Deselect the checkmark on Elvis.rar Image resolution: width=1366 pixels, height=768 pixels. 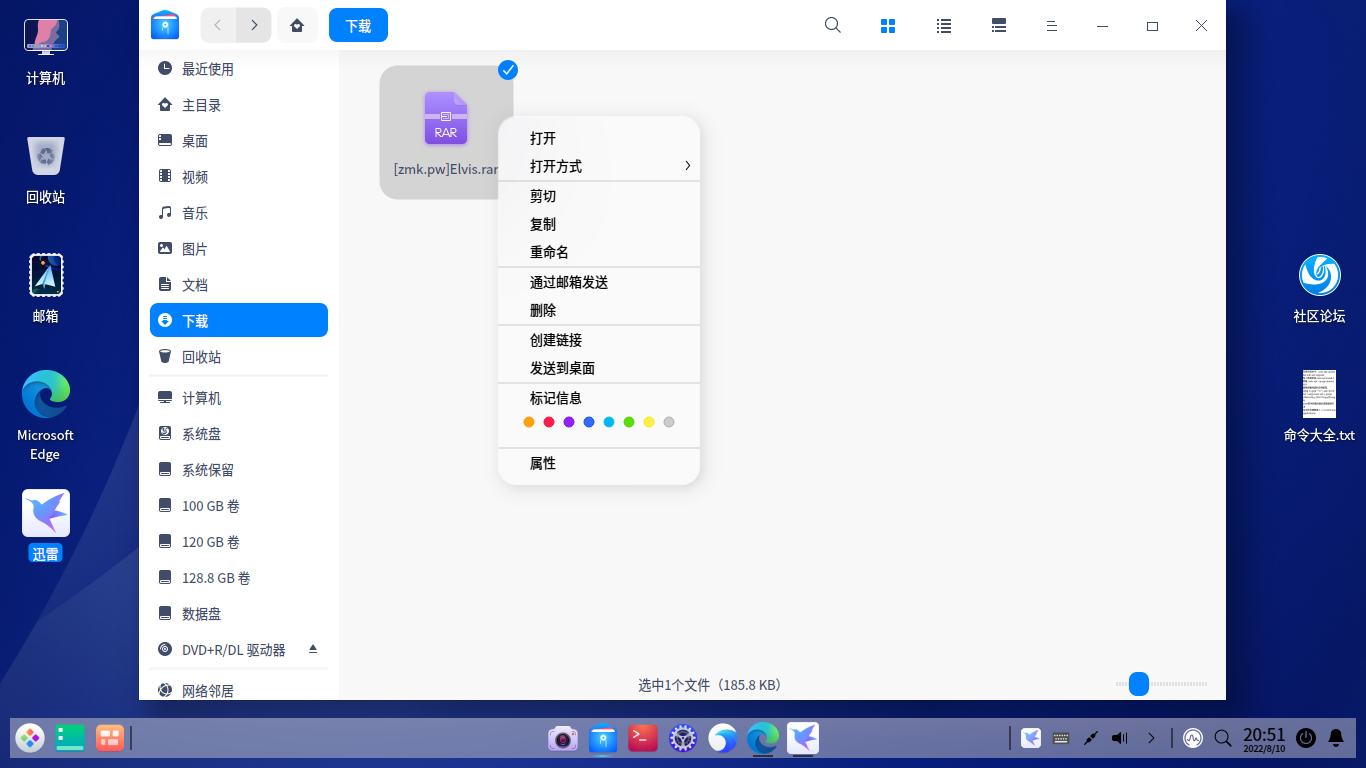coord(508,70)
